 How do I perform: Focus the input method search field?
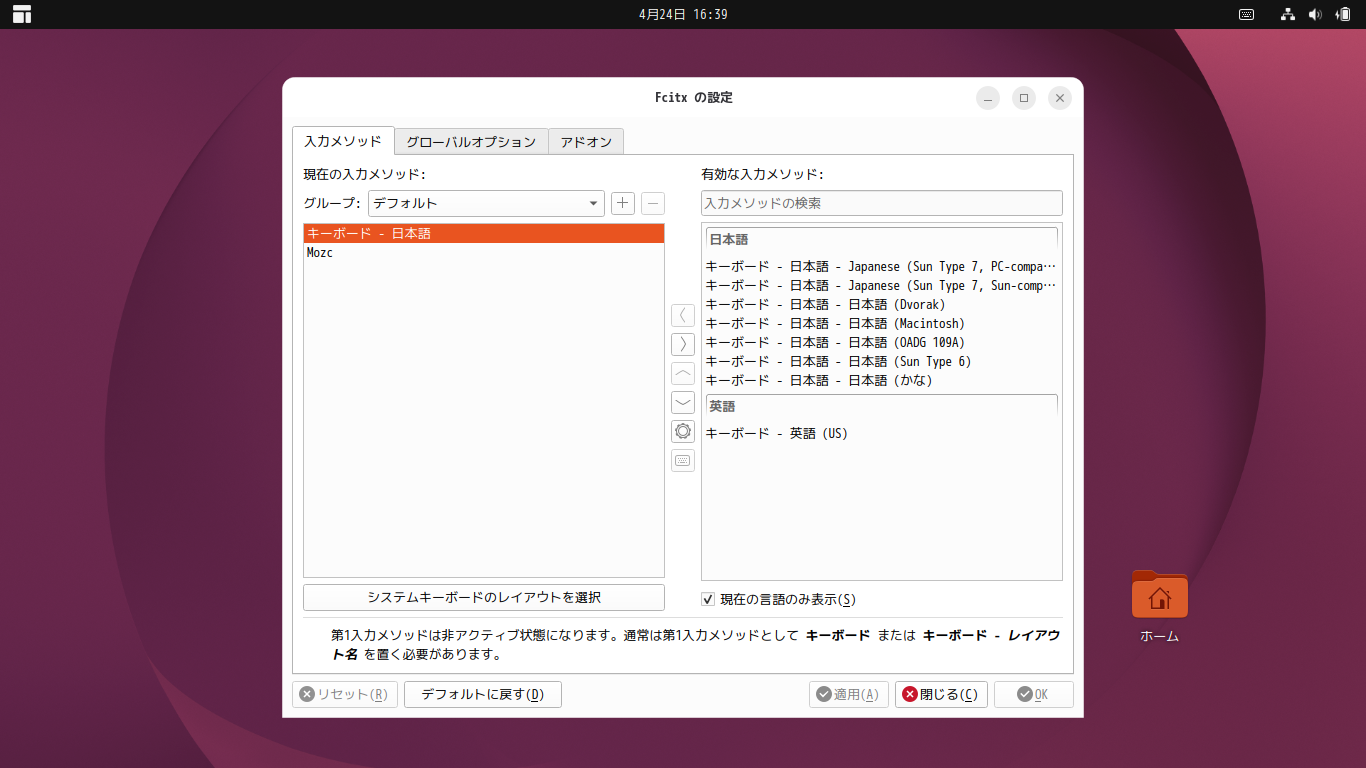point(882,203)
